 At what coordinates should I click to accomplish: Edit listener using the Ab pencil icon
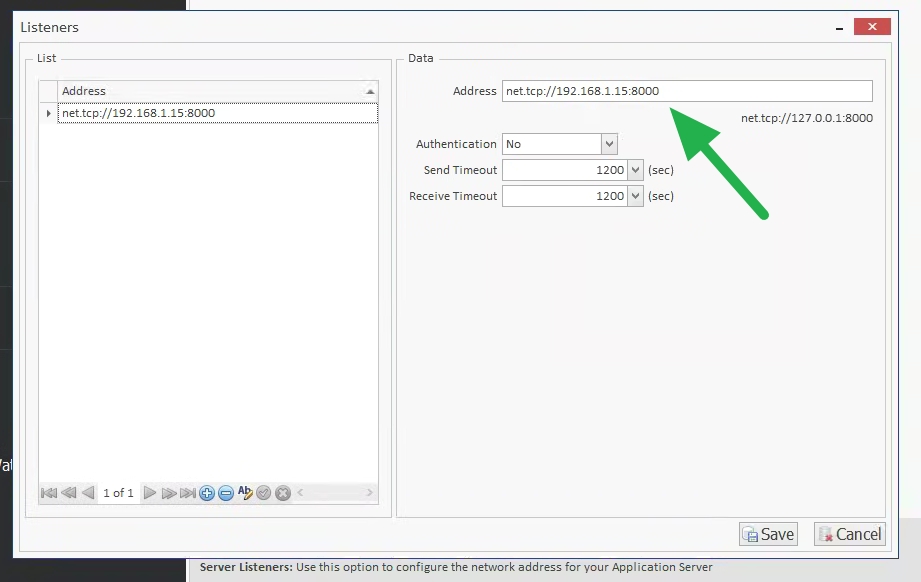tap(245, 492)
